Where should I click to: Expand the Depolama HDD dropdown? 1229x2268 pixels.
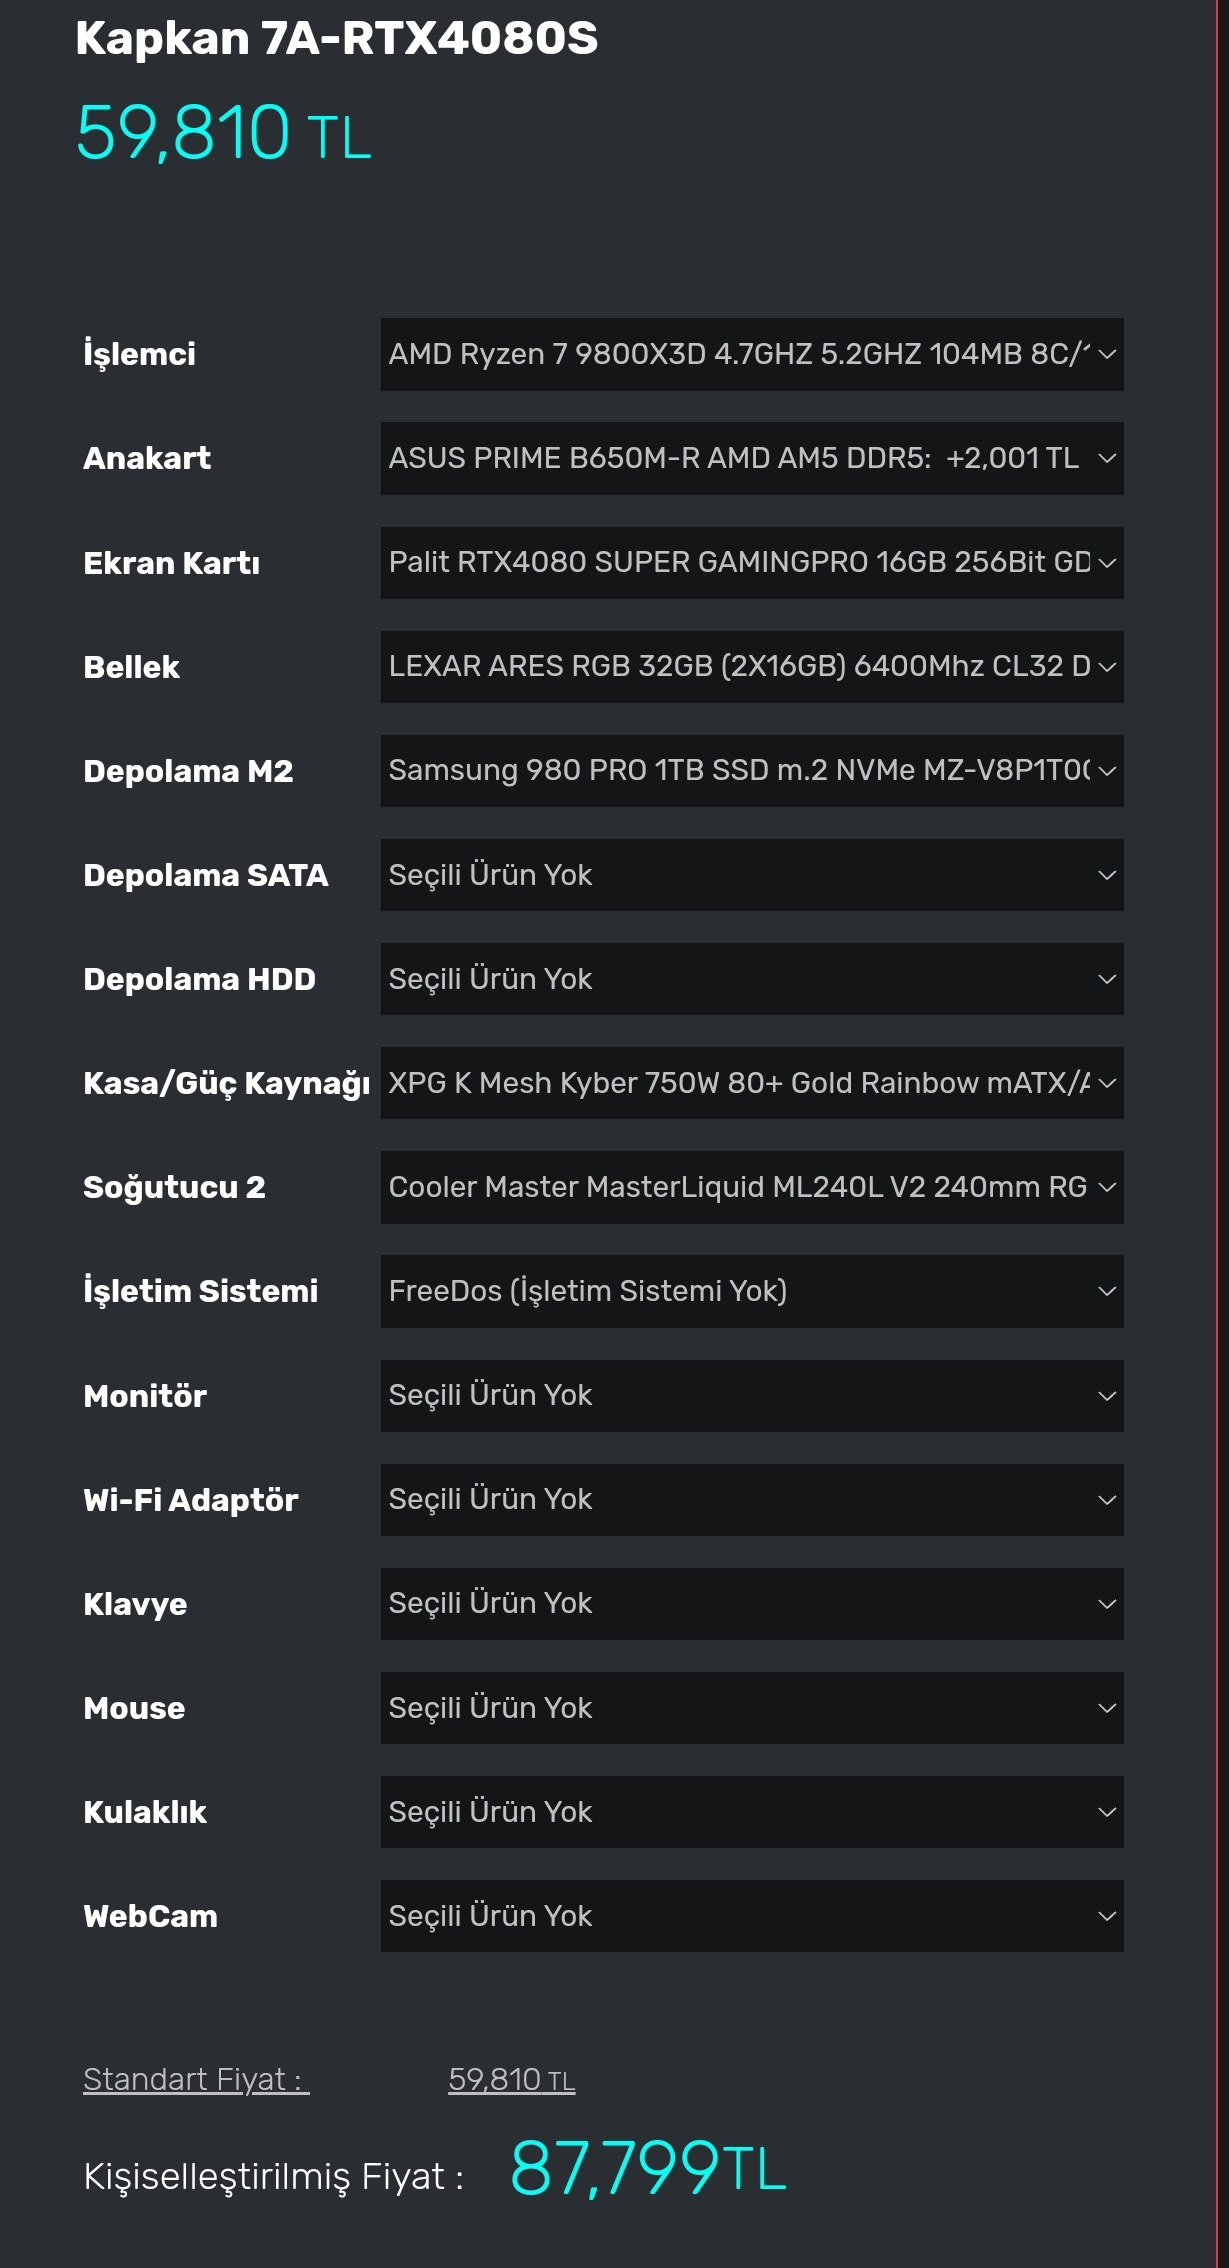751,979
